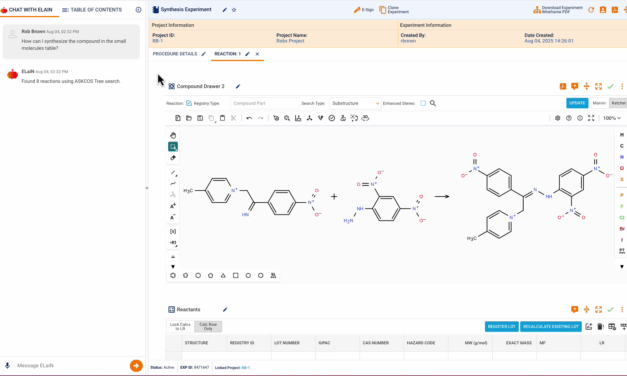Edit the Synthesis Experiment title pencil
The width and height of the screenshot is (627, 376).
point(225,10)
